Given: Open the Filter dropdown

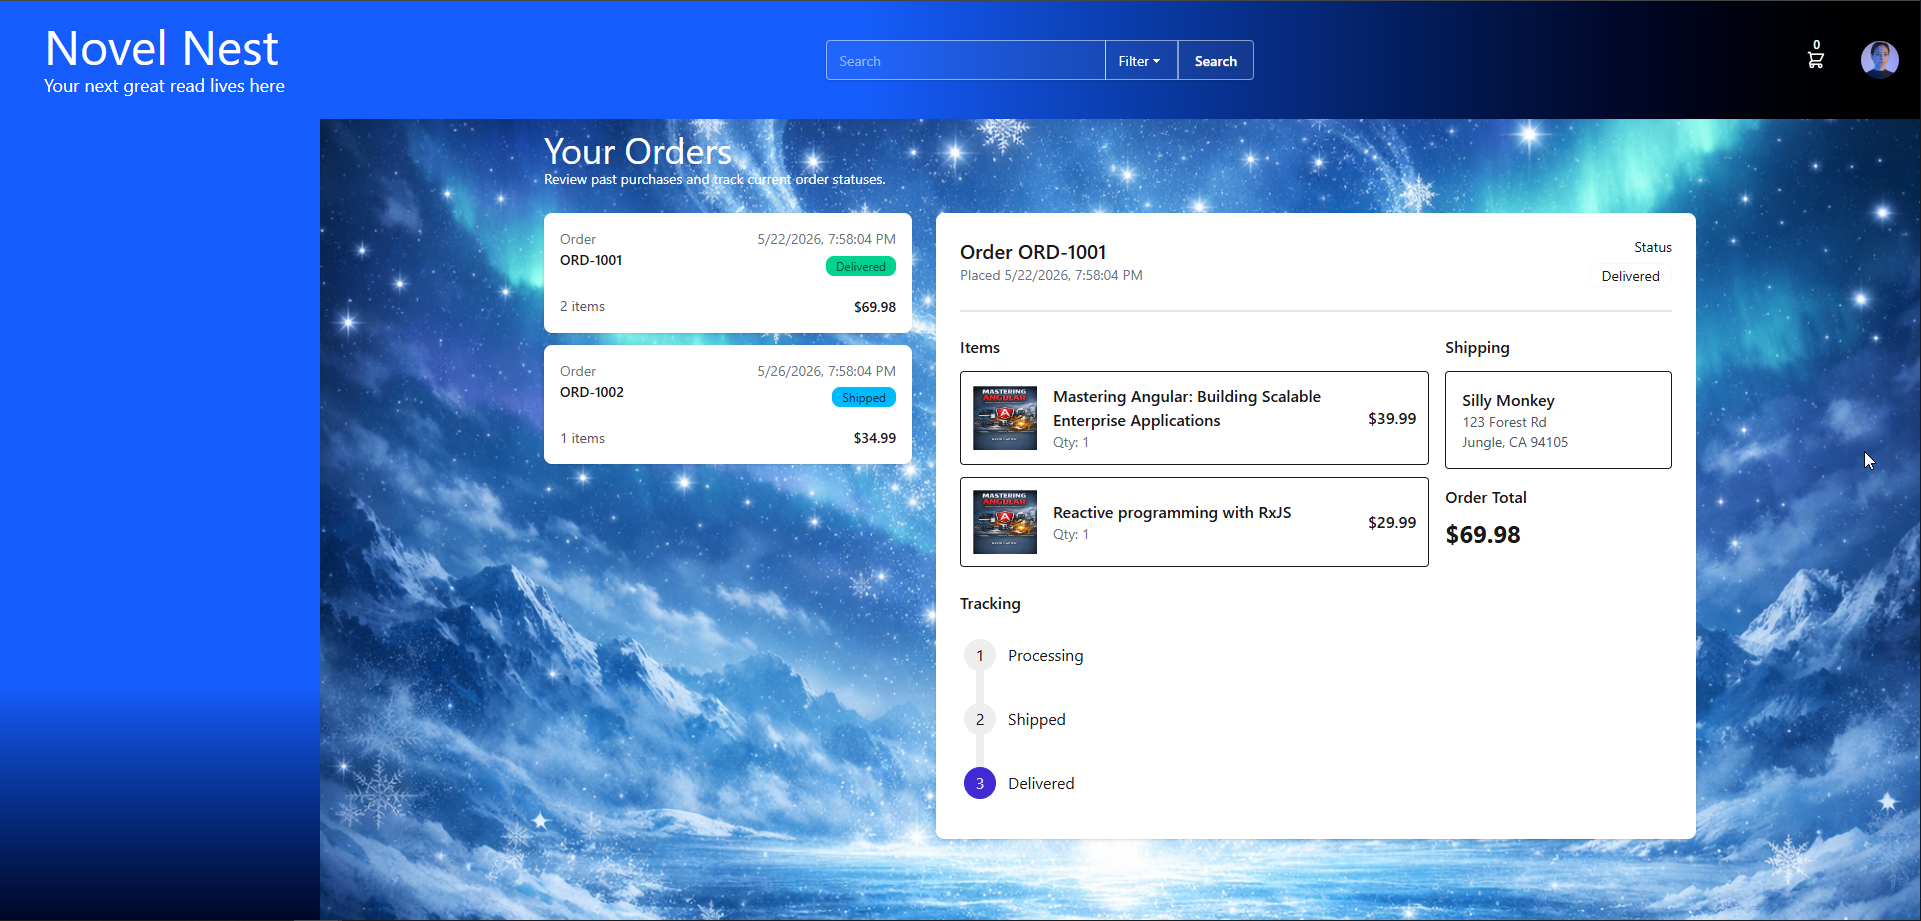Looking at the screenshot, I should pyautogui.click(x=1141, y=61).
